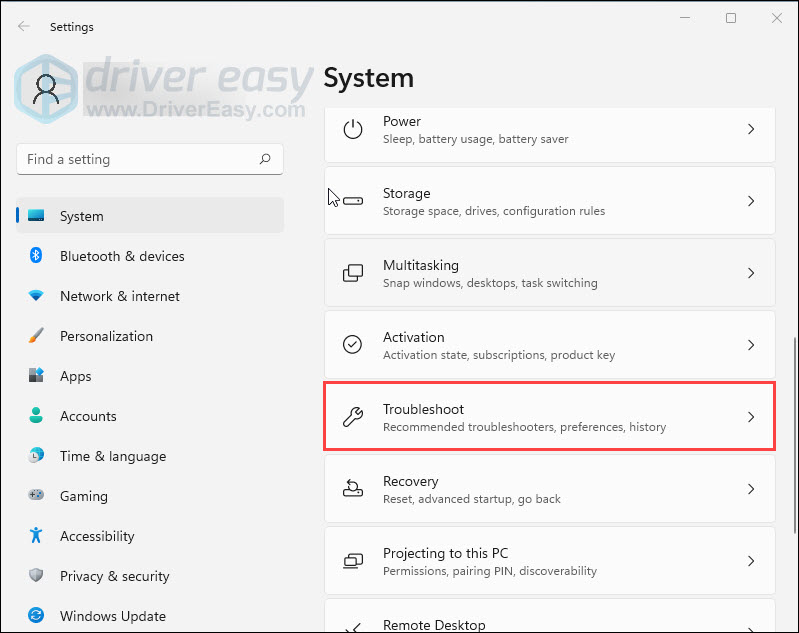Open Activation settings row

point(549,345)
